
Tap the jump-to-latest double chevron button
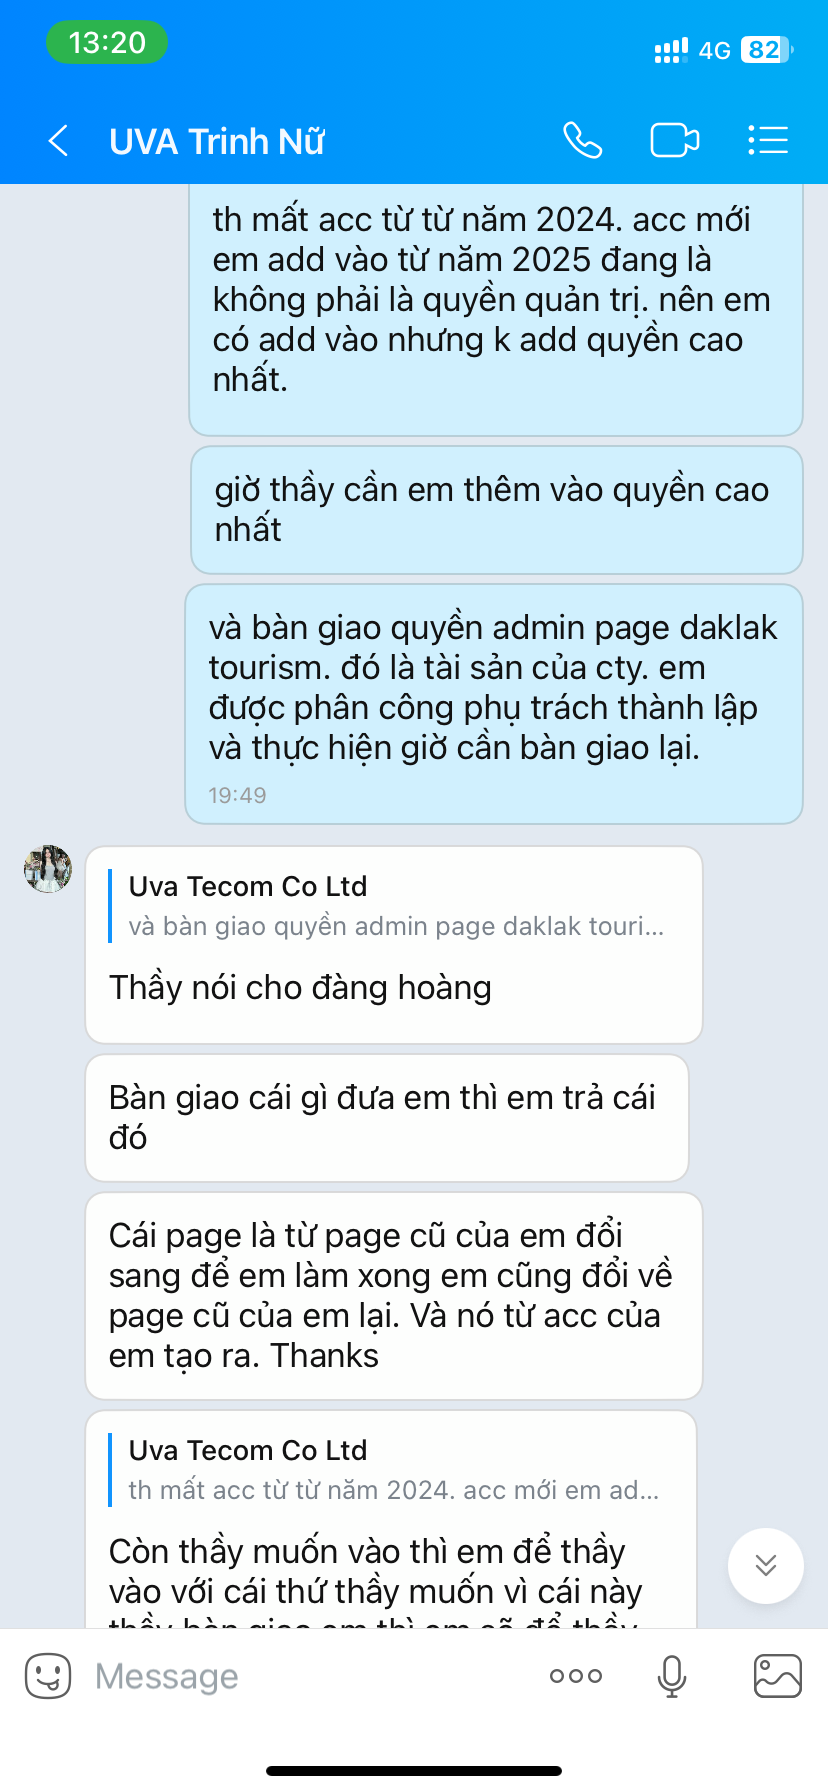click(766, 1565)
